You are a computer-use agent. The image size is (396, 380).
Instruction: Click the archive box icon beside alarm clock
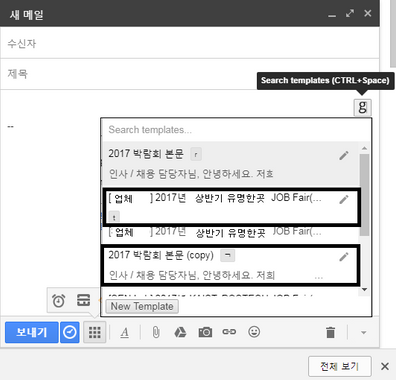[83, 300]
